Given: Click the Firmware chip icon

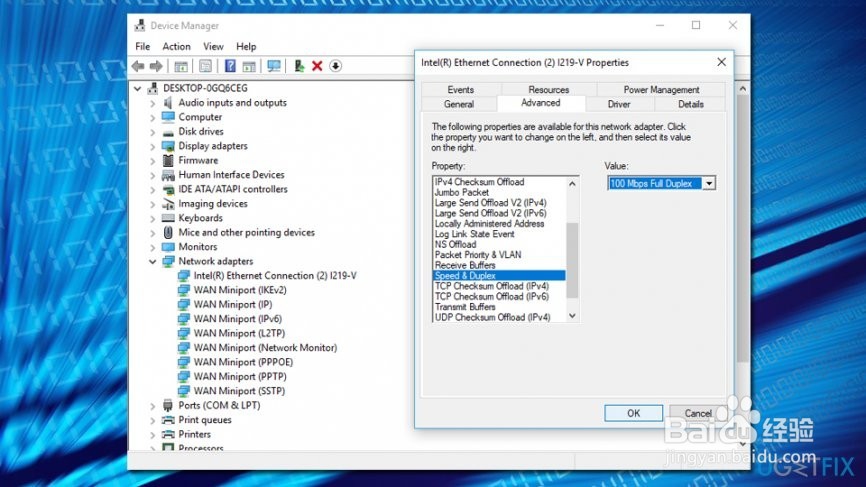Looking at the screenshot, I should [x=168, y=160].
